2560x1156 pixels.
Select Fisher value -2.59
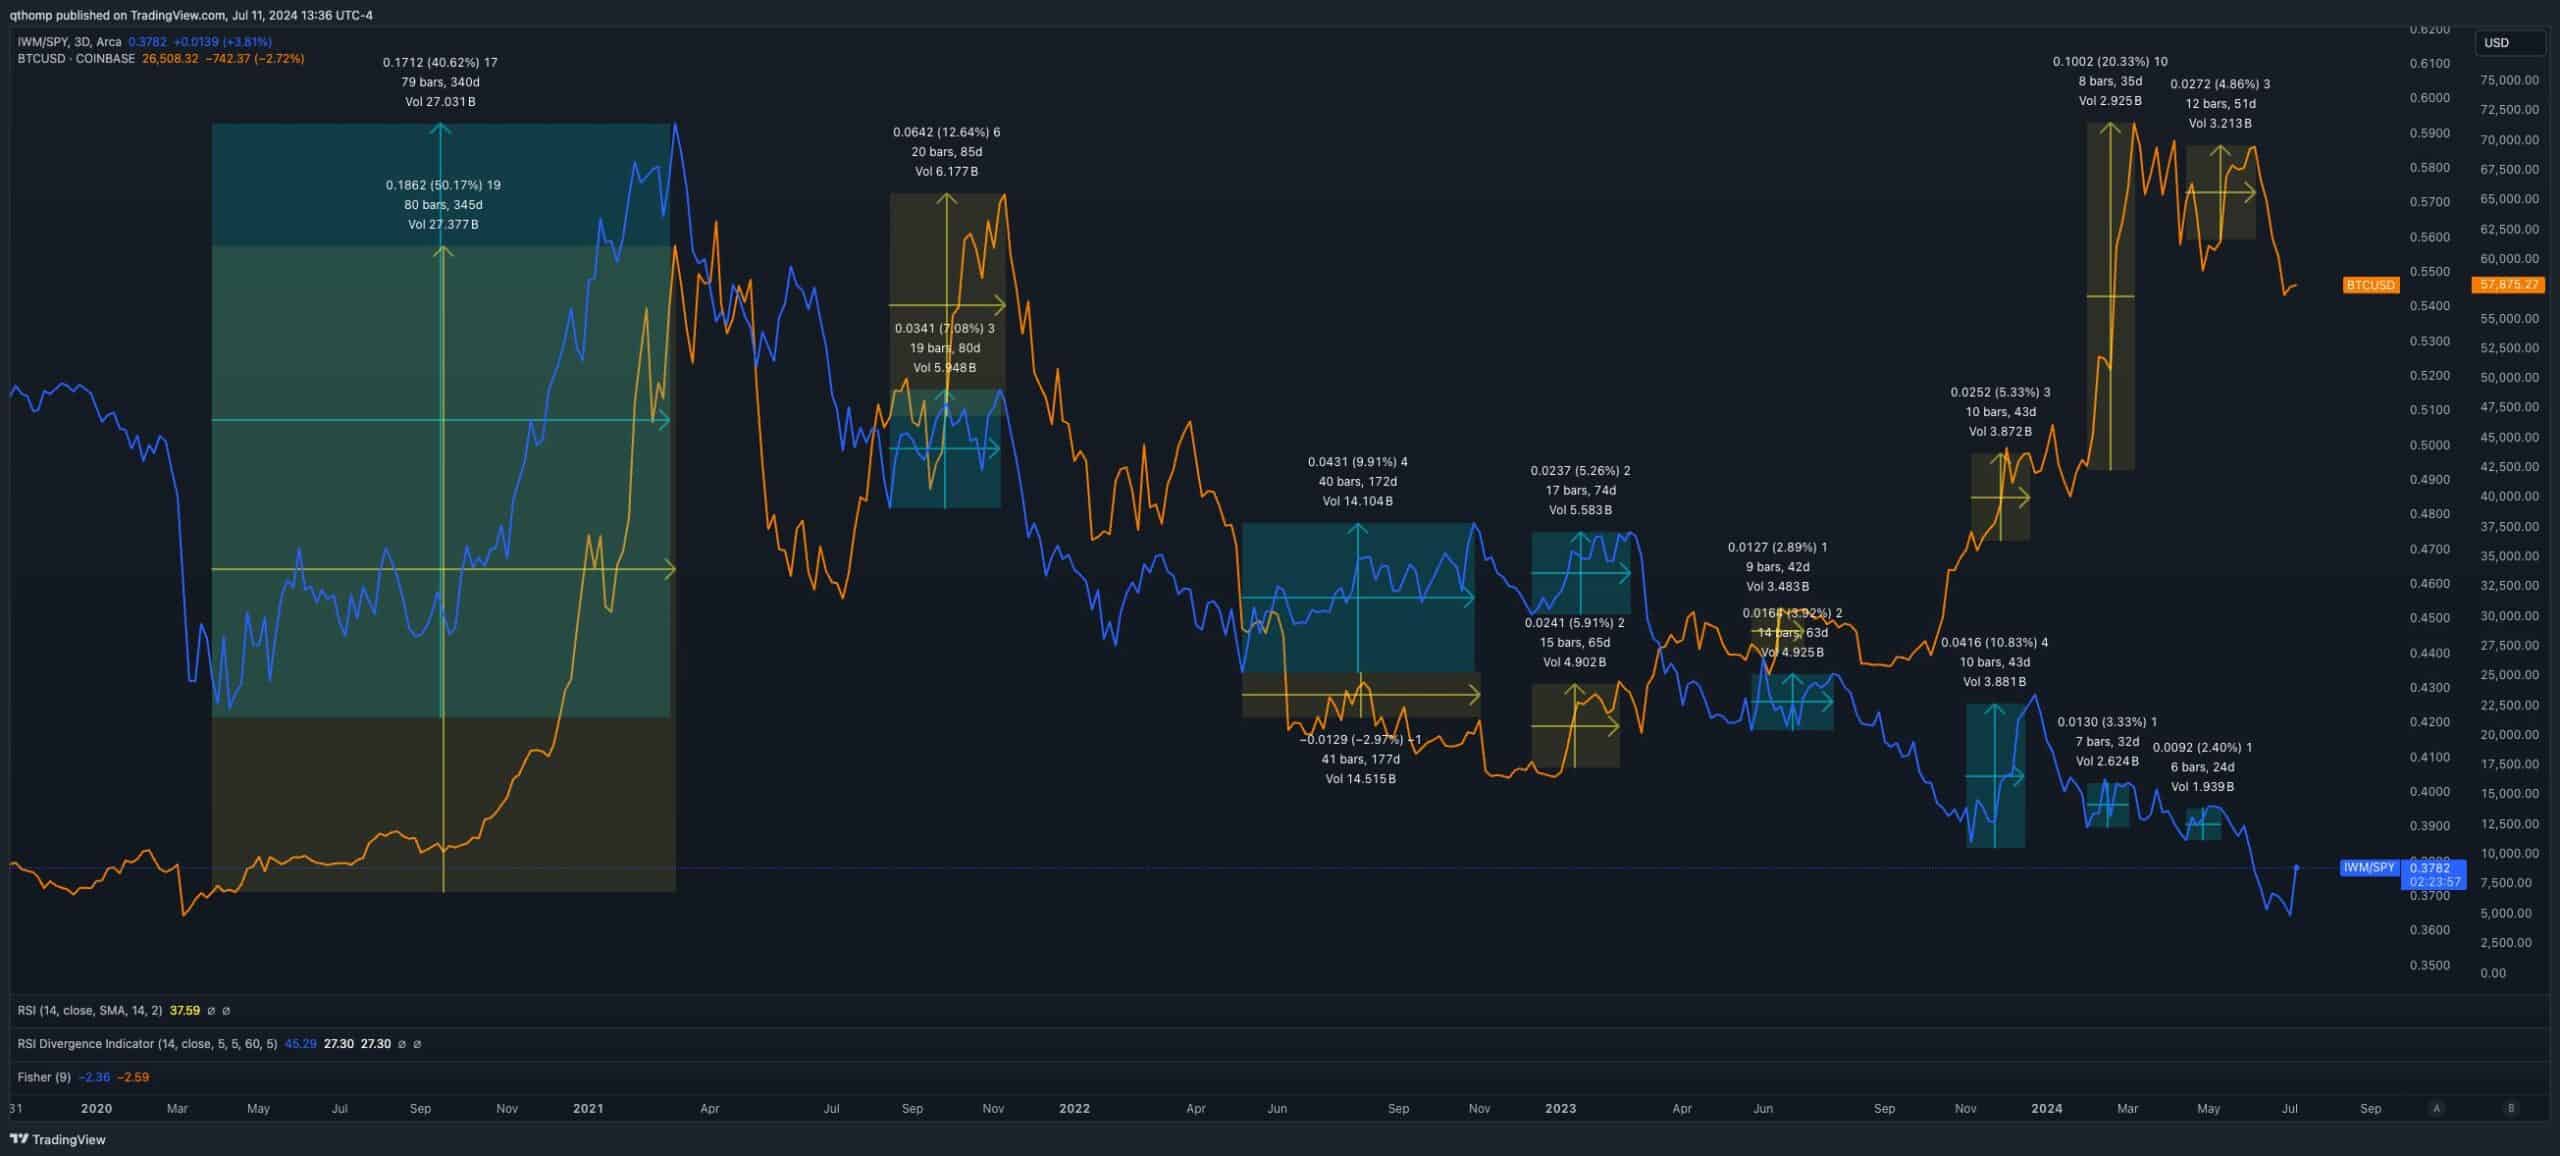[133, 1077]
